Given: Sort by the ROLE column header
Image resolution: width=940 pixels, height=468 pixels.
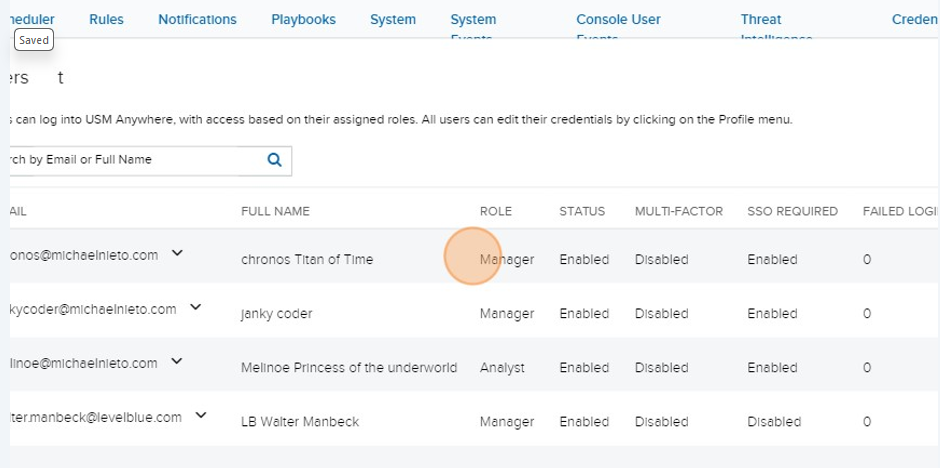Looking at the screenshot, I should click(496, 211).
